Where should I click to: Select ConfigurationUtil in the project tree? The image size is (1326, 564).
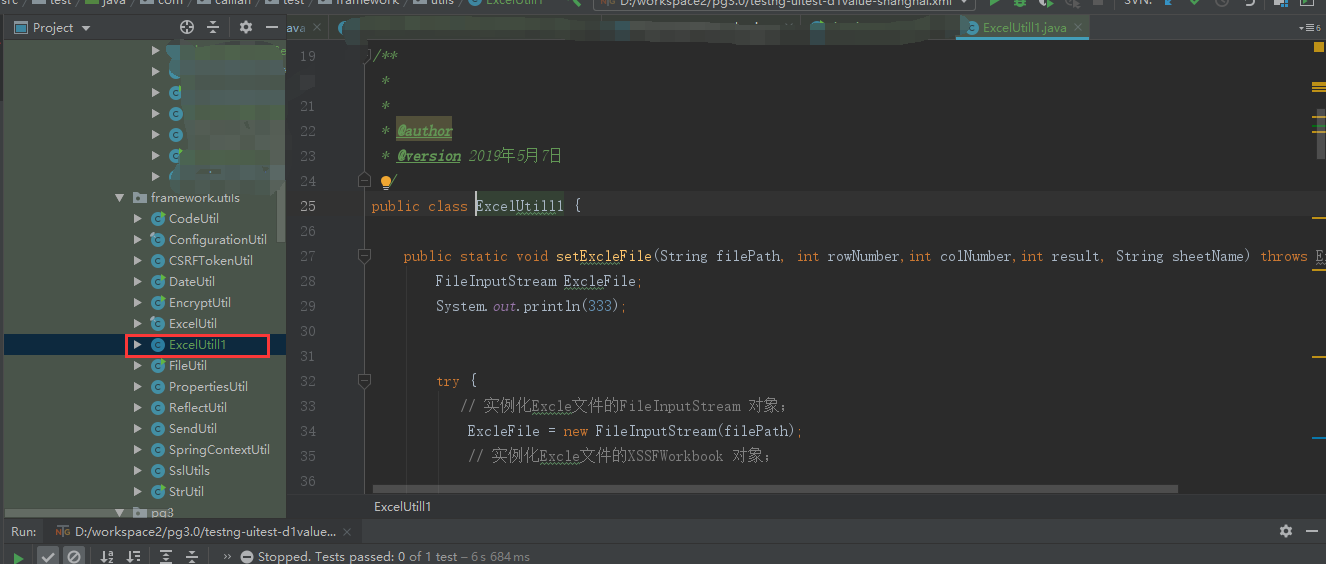pos(218,240)
